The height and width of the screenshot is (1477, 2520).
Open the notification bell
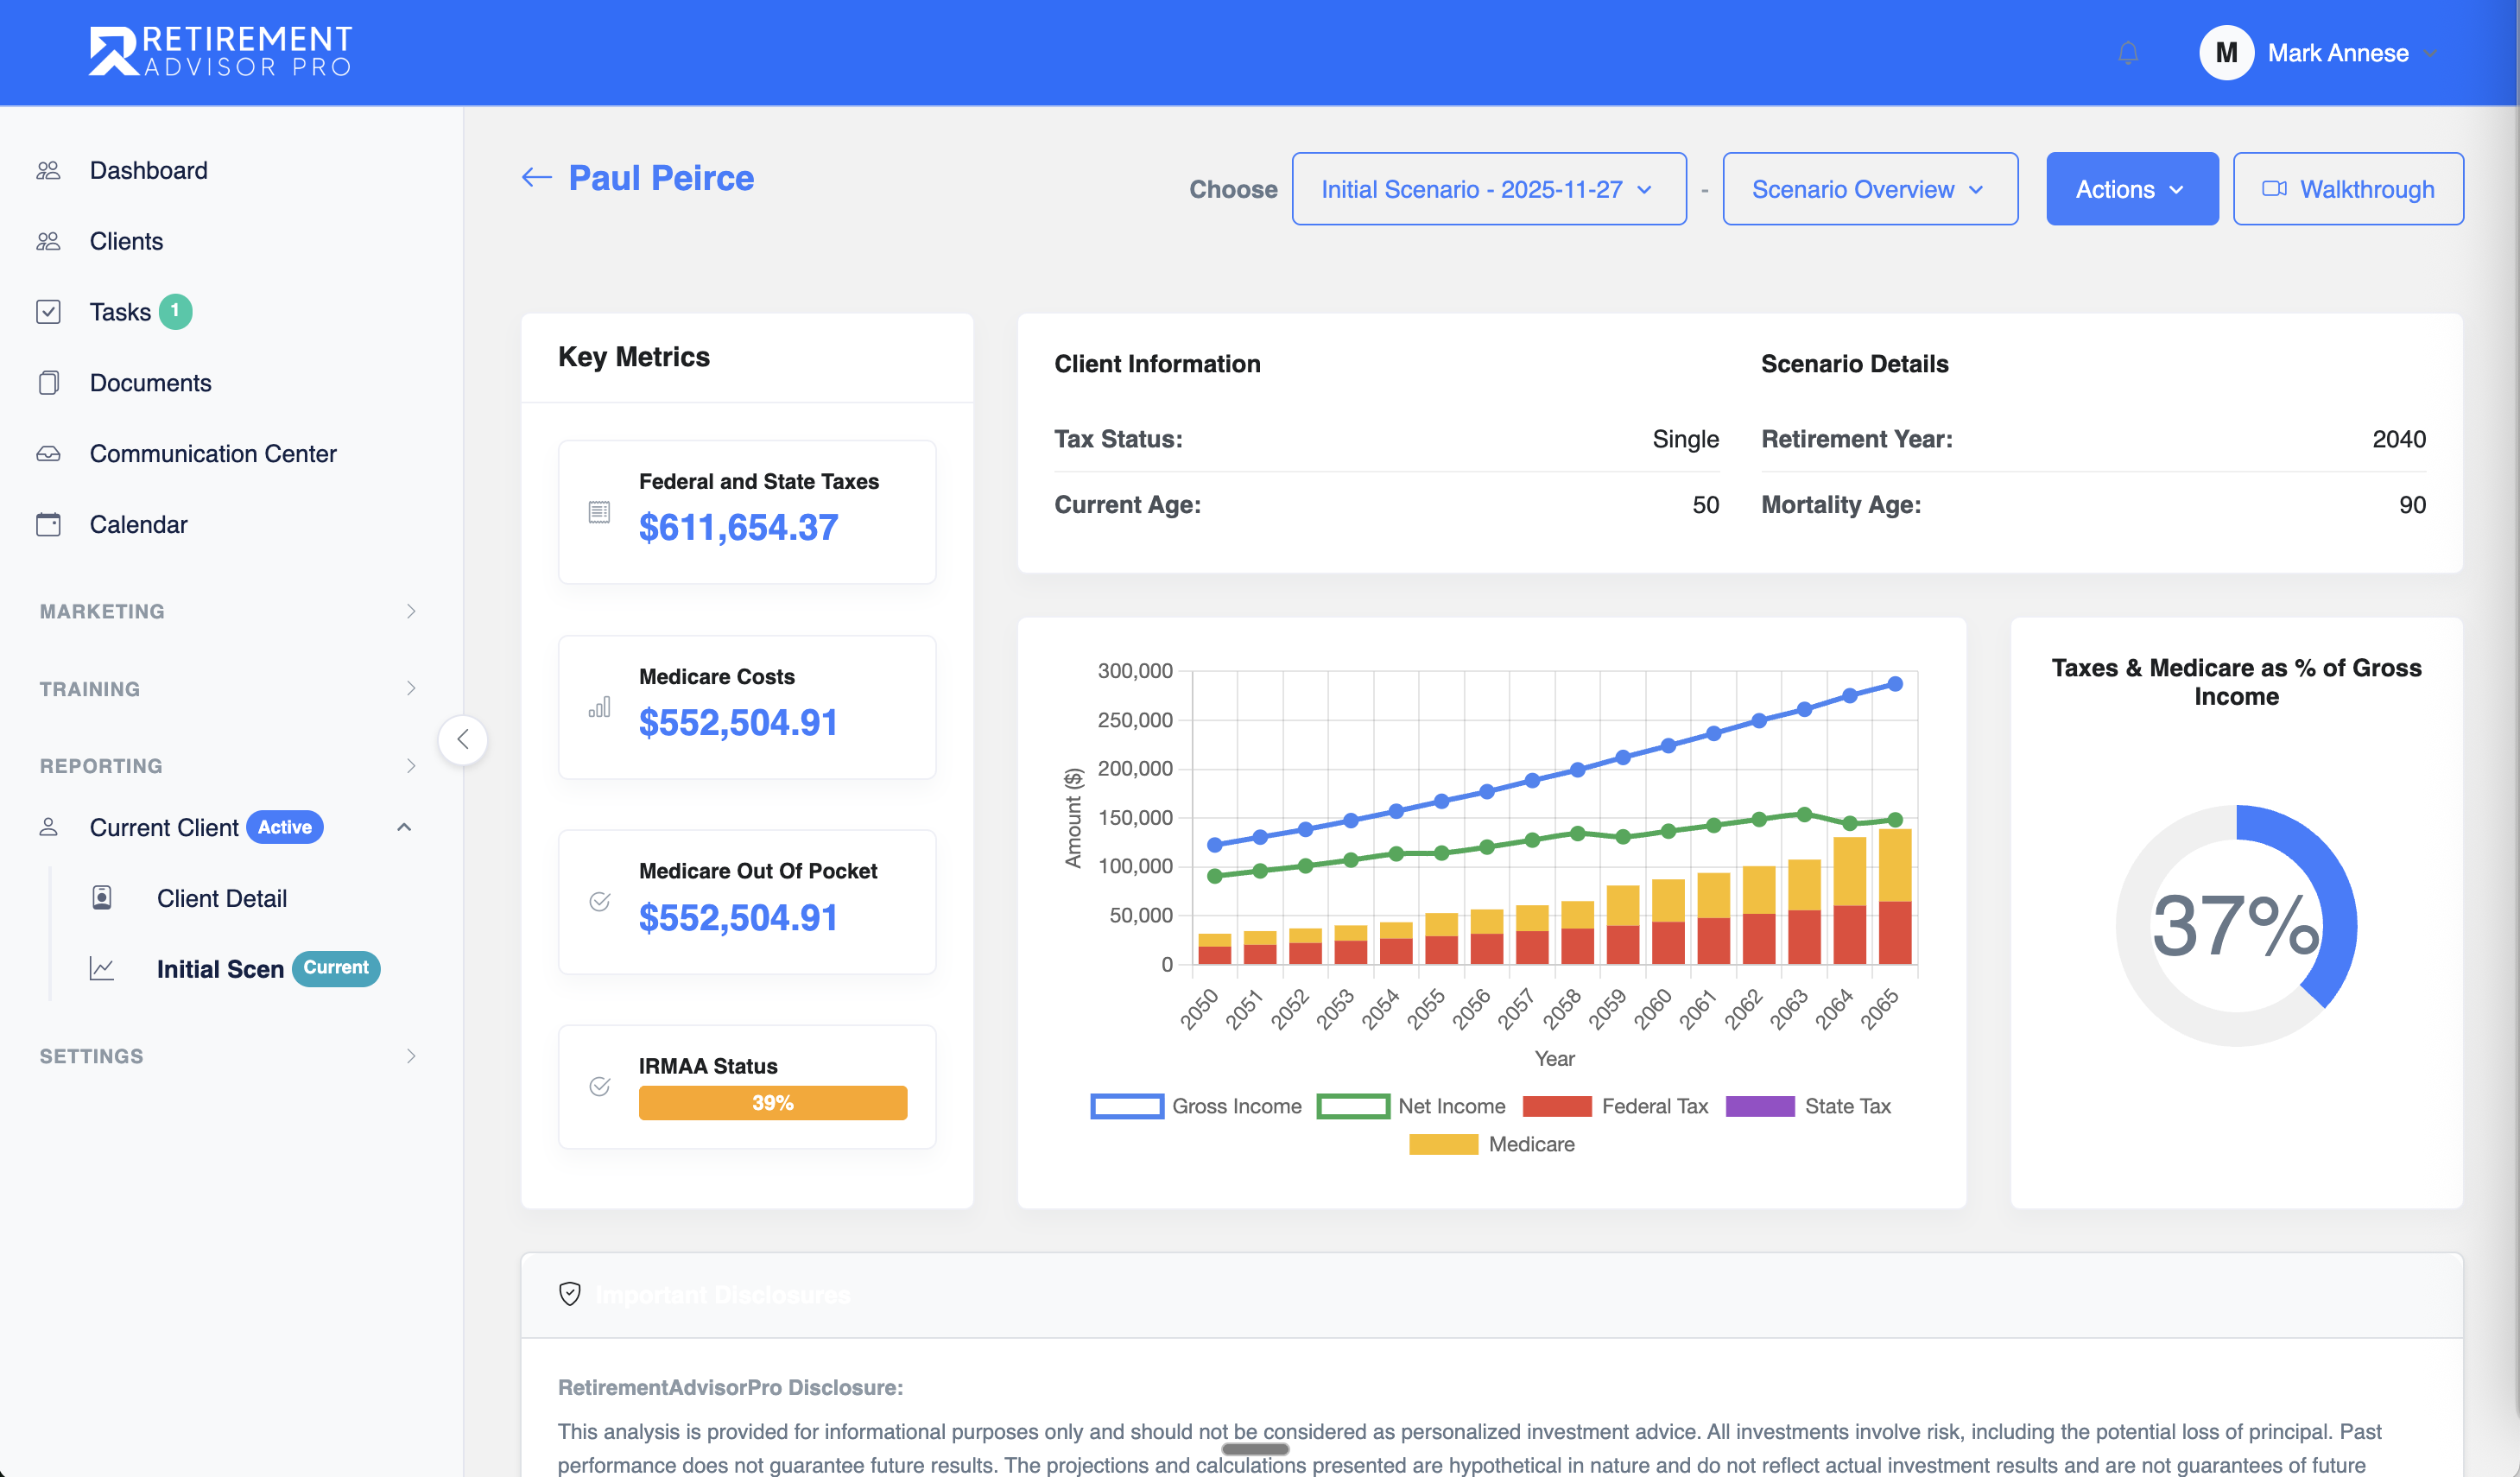pos(2126,53)
